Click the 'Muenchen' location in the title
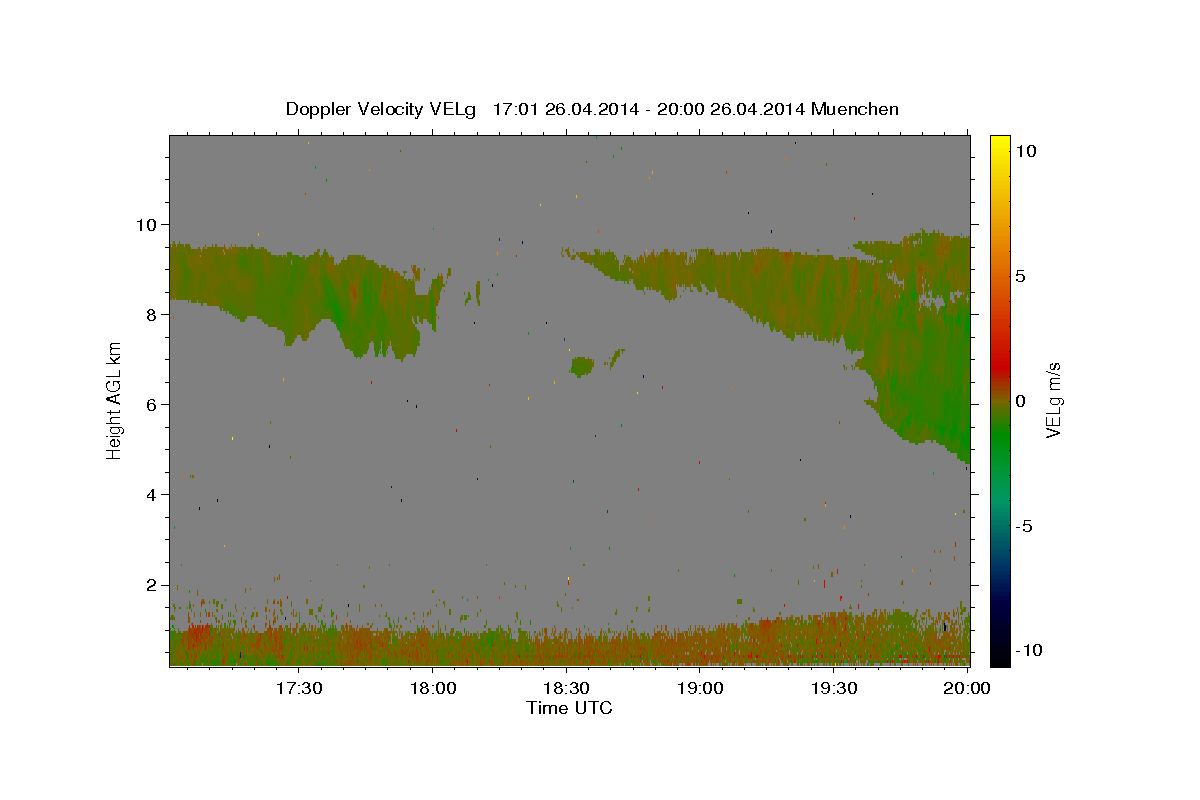This screenshot has height=800, width=1200. (856, 109)
